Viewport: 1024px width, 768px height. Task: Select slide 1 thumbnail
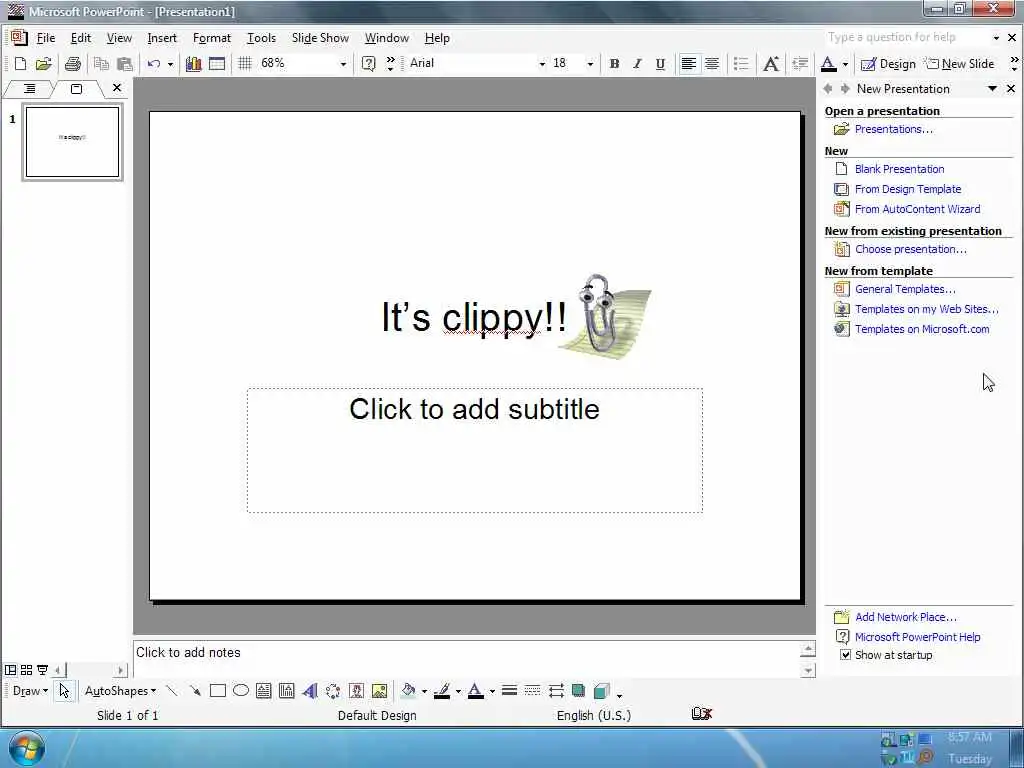72,142
